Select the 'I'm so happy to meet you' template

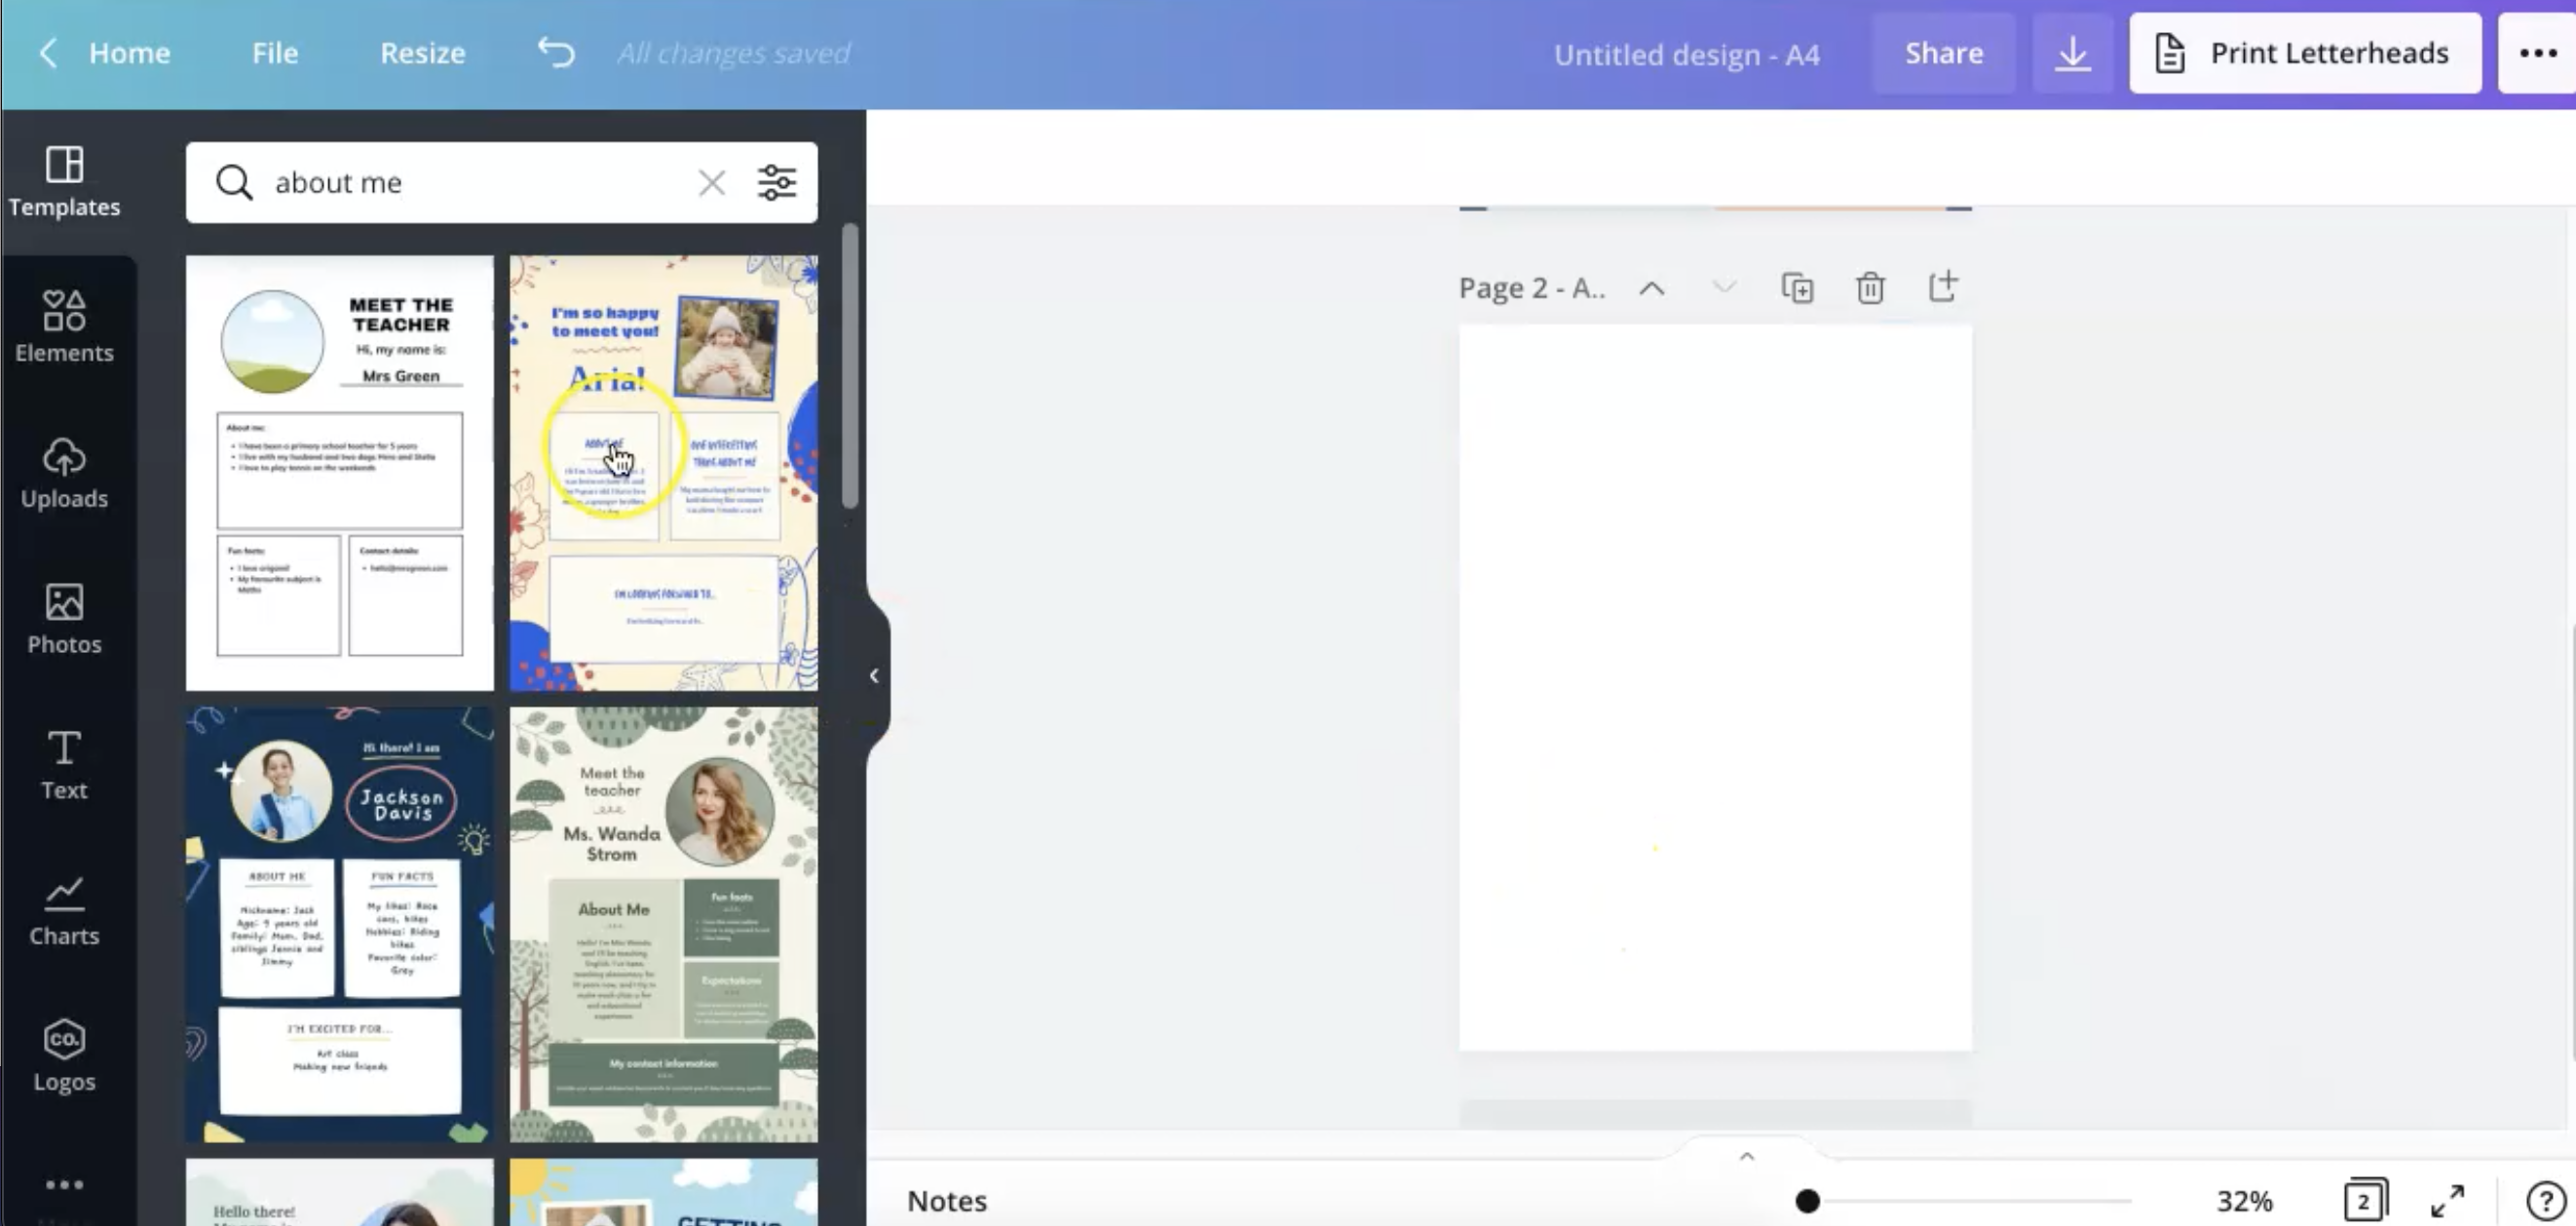point(664,473)
